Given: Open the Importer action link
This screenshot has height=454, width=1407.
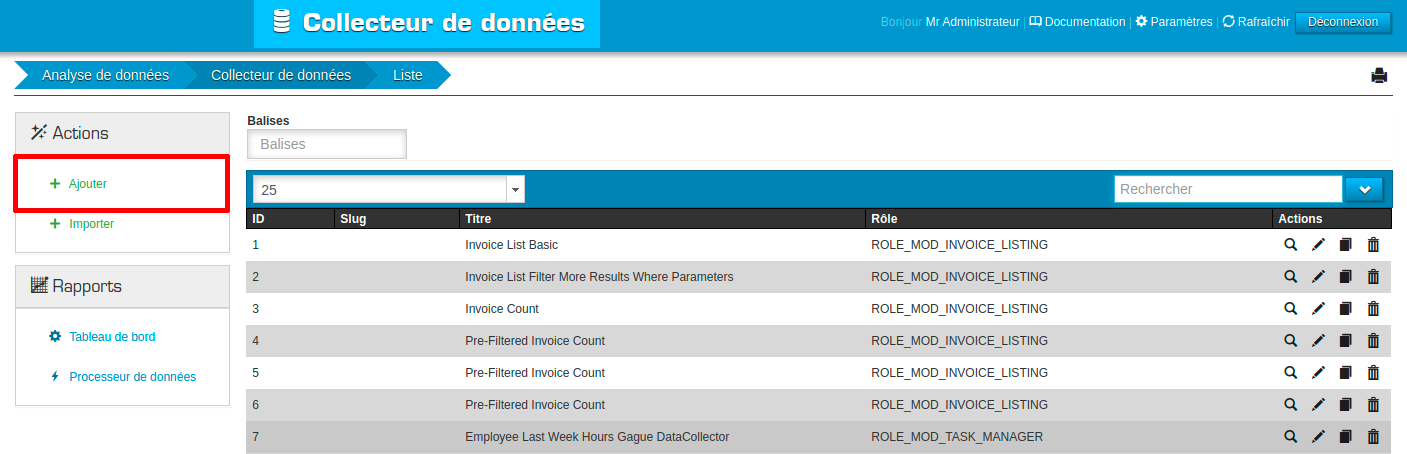Looking at the screenshot, I should pyautogui.click(x=91, y=224).
